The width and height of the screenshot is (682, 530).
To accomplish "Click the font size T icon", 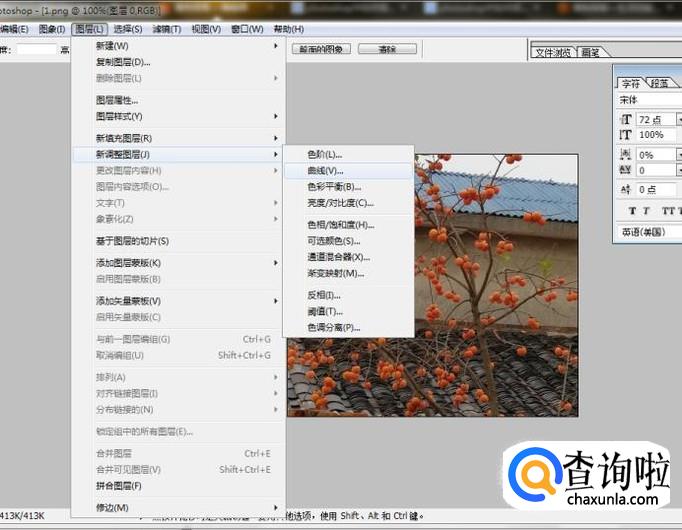I will click(626, 119).
